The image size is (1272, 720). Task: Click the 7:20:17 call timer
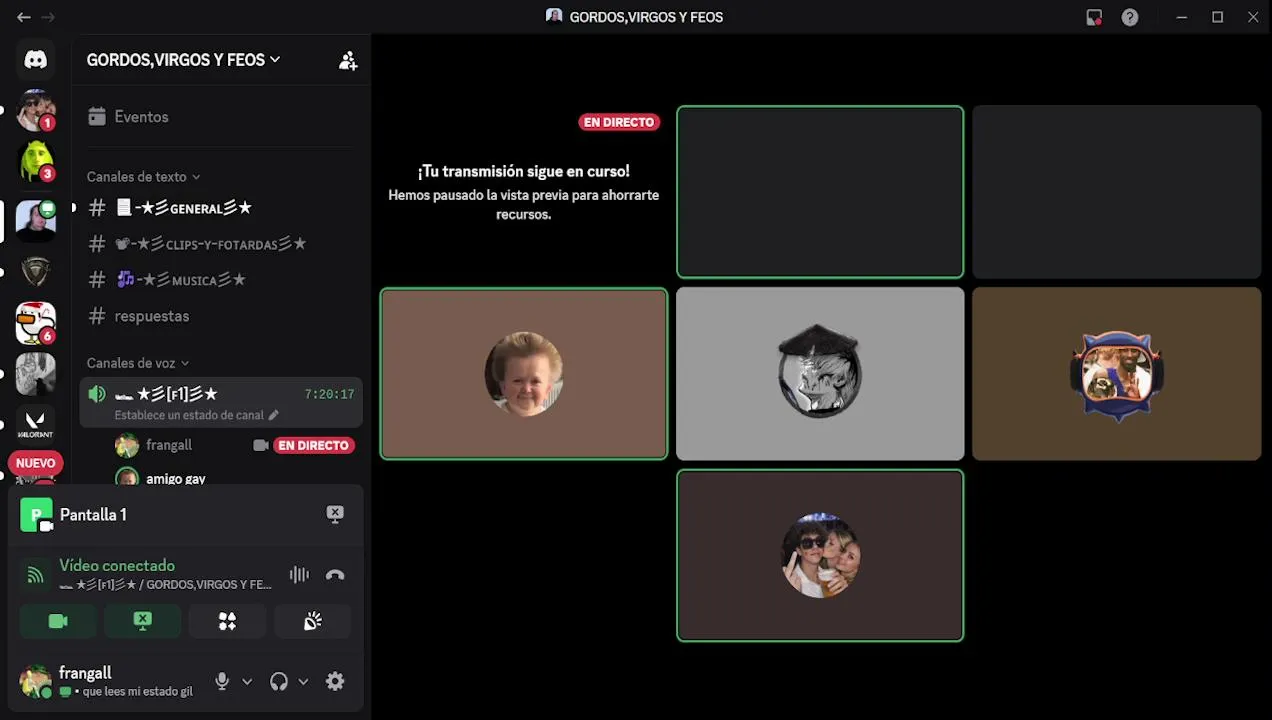(x=329, y=394)
